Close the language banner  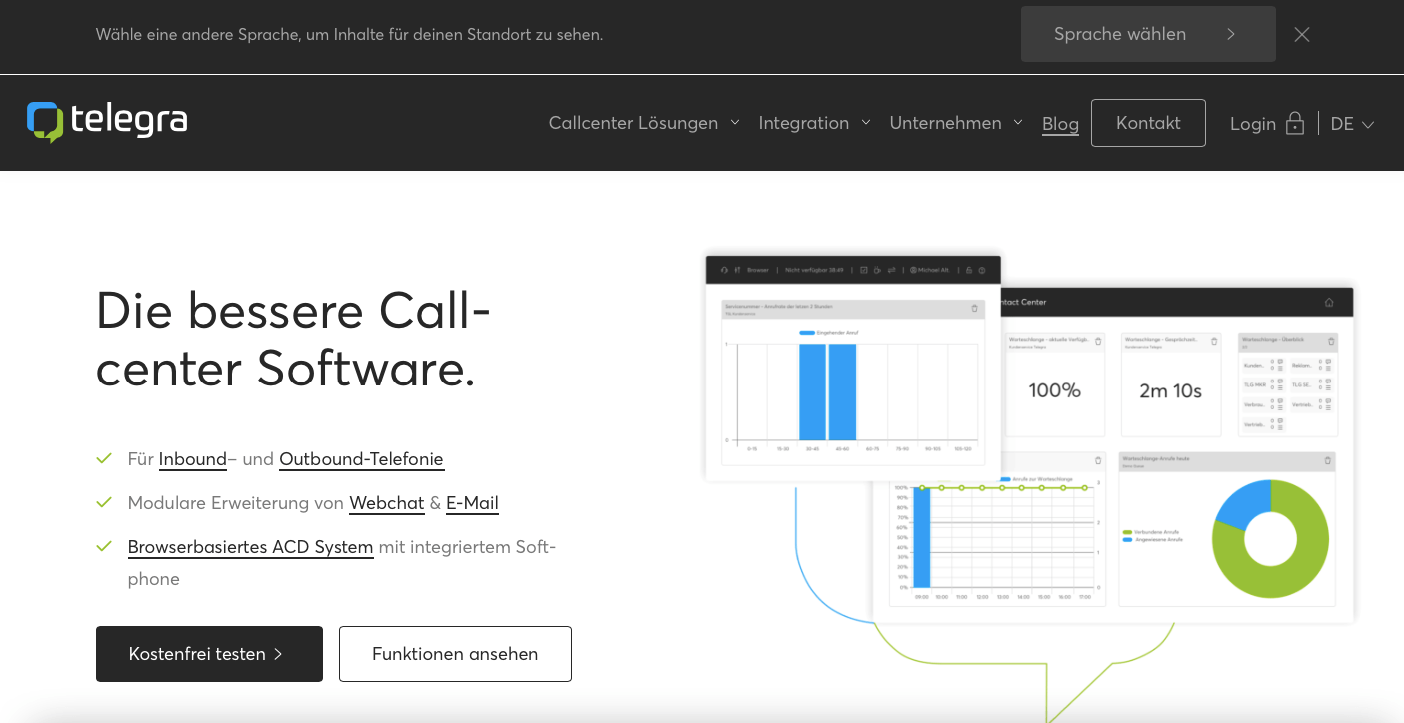point(1302,34)
